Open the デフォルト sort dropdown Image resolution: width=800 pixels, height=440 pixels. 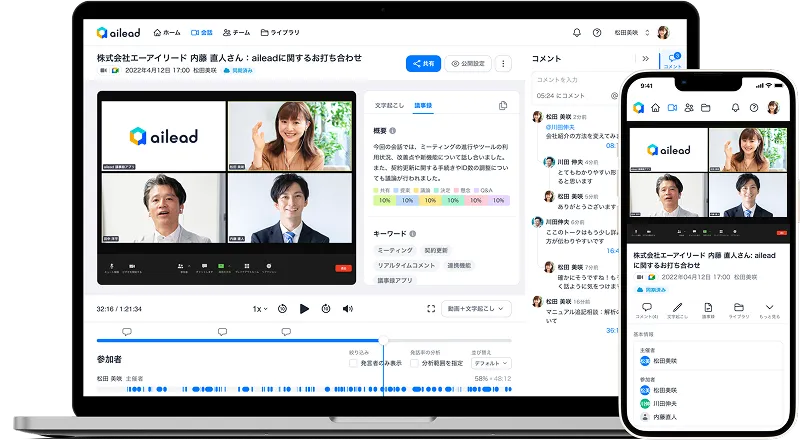pyautogui.click(x=491, y=363)
